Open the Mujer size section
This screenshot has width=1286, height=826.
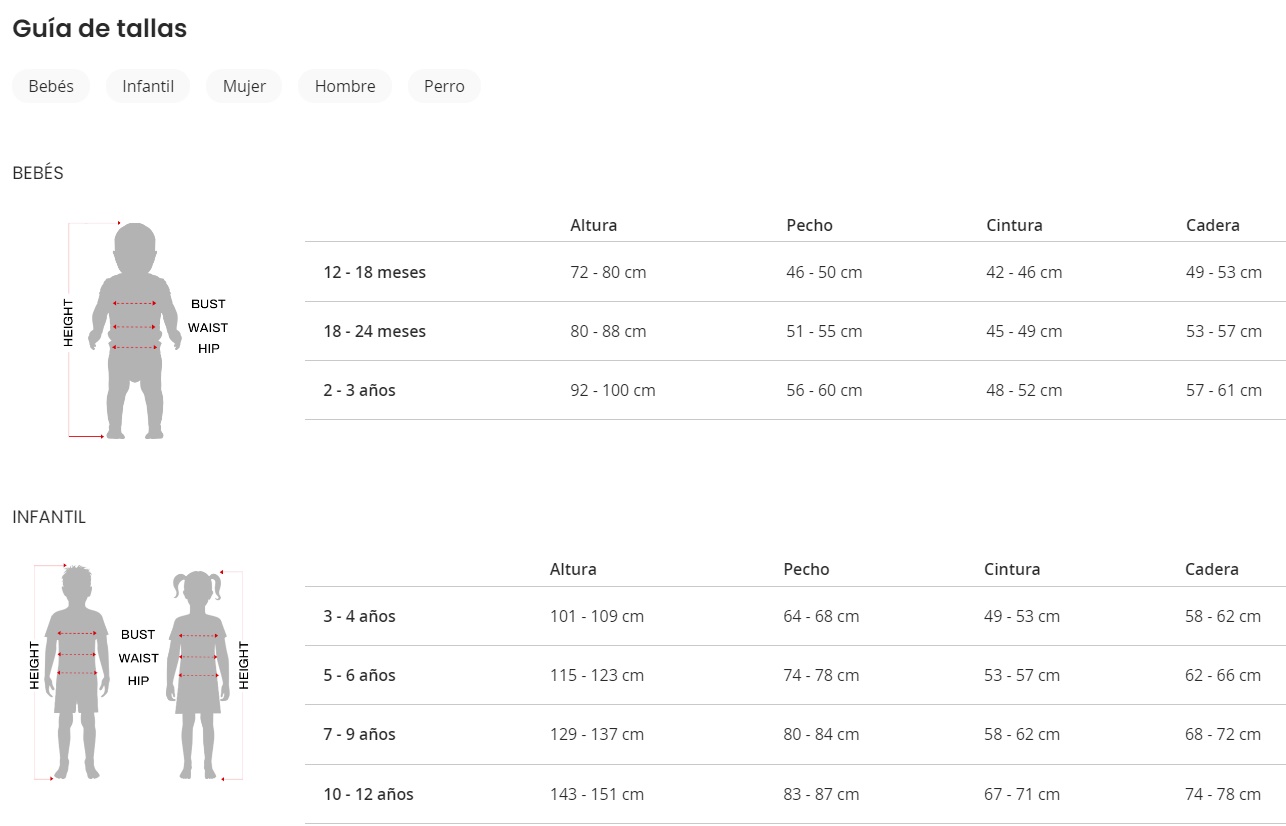(244, 86)
